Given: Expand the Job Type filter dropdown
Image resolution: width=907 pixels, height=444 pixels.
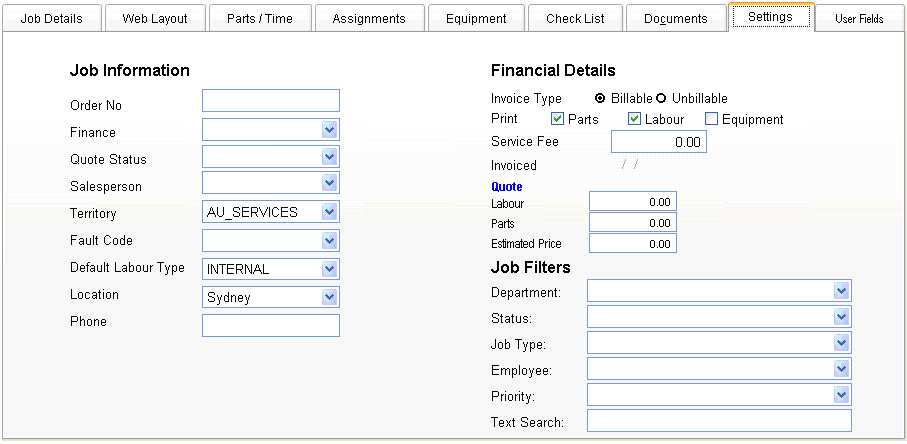Looking at the screenshot, I should (840, 343).
